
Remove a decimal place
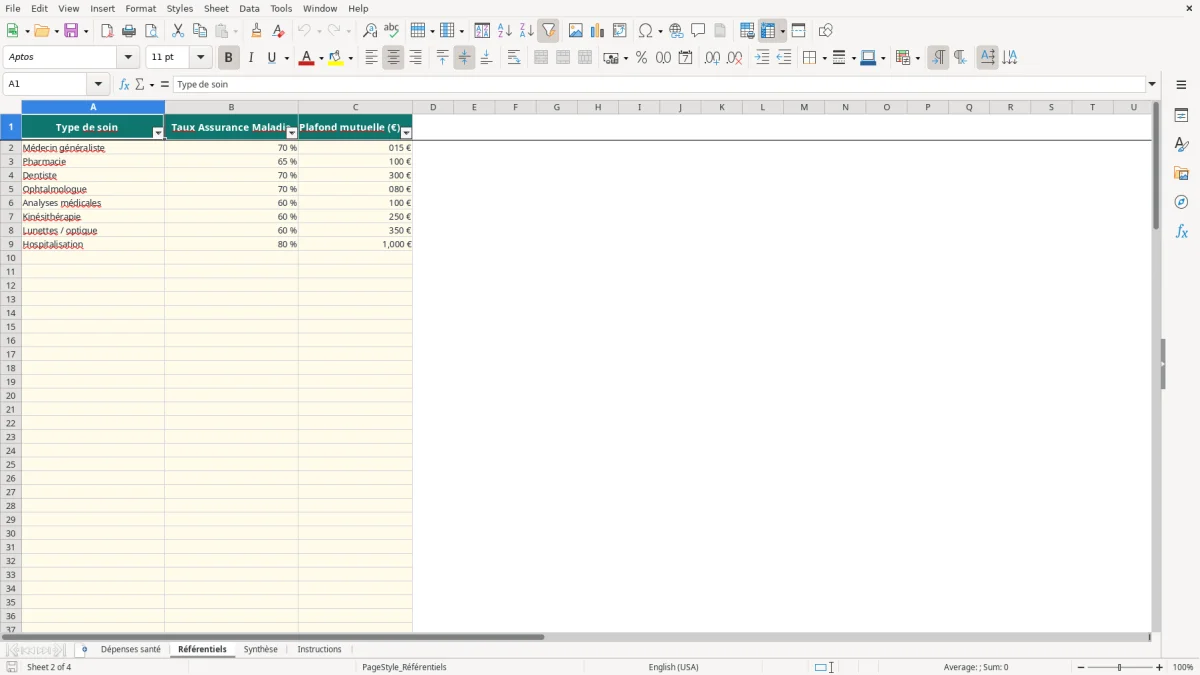tap(735, 58)
